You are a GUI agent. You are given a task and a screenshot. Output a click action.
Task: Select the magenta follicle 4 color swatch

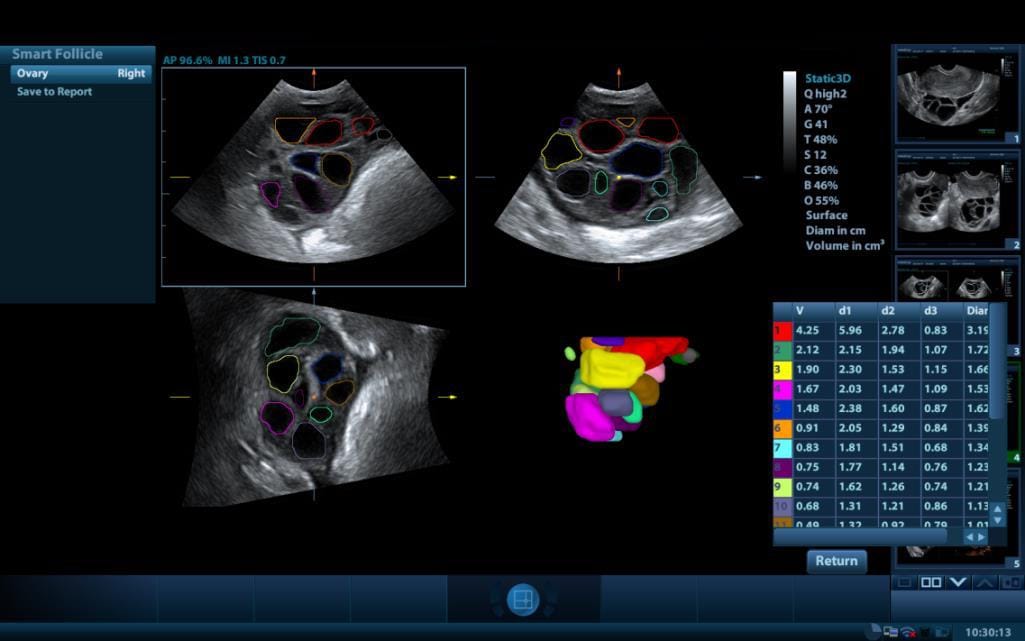(782, 389)
